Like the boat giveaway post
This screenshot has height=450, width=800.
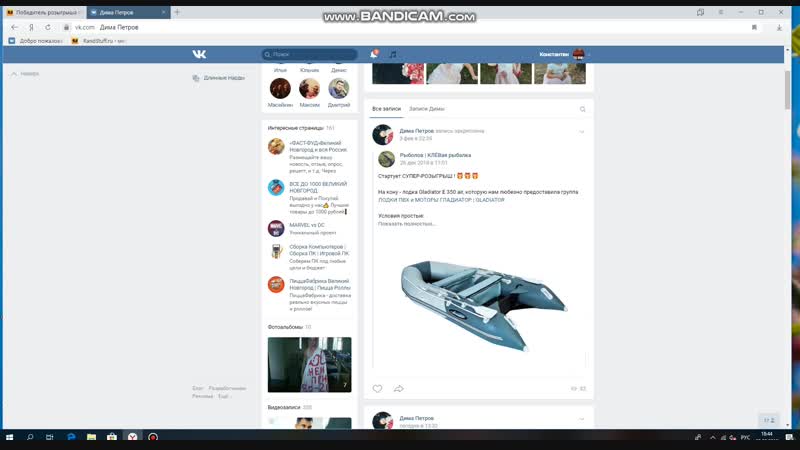pos(377,389)
